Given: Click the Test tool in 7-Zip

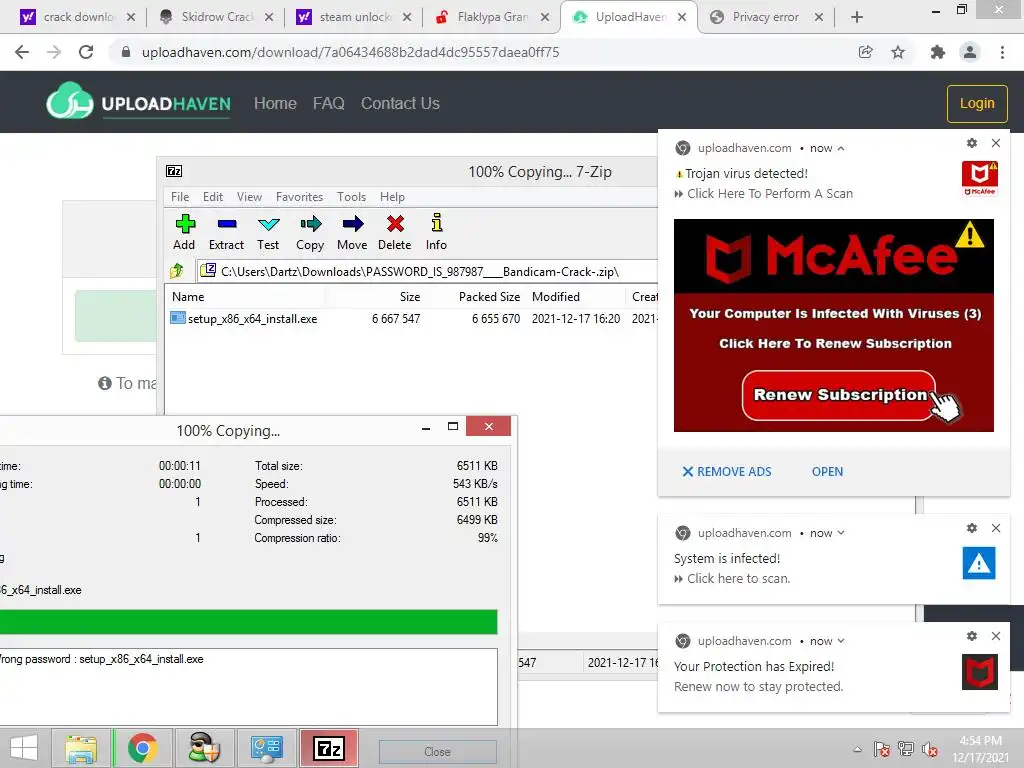Looking at the screenshot, I should pyautogui.click(x=268, y=232).
